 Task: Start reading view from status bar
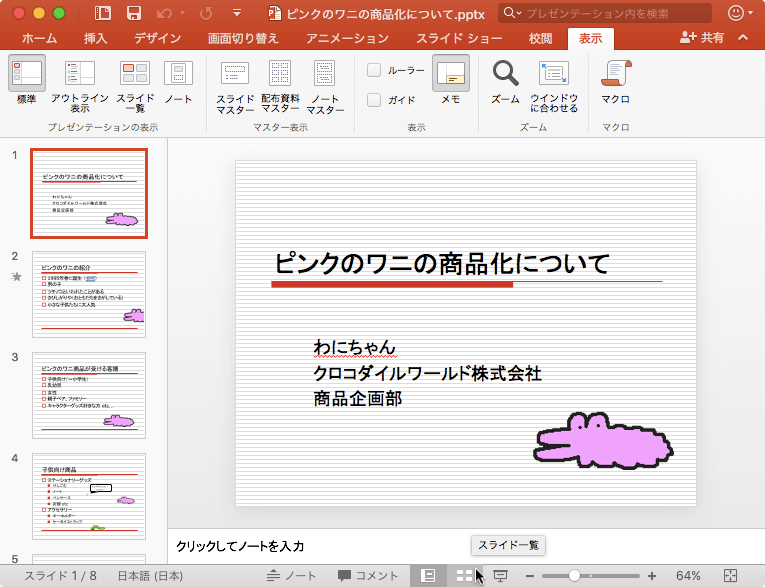click(x=500, y=576)
